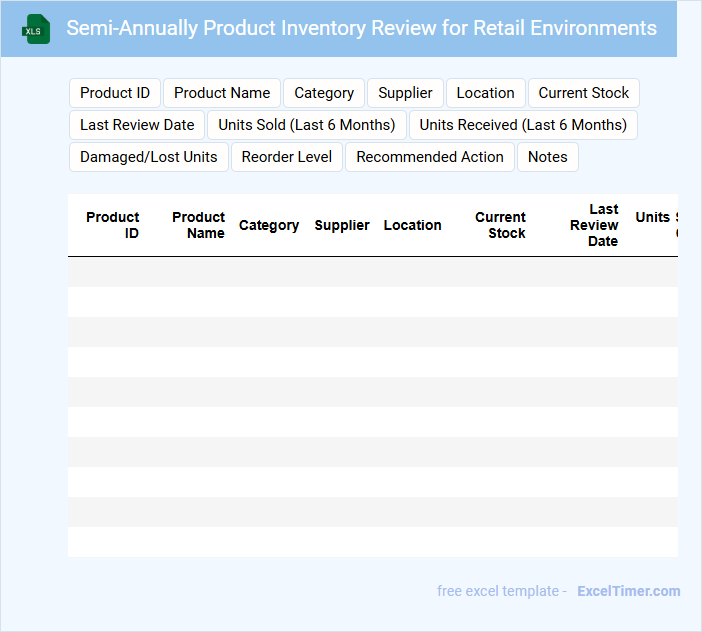Select the Last Review Date tag
Screen dimensions: 702x632
point(137,125)
